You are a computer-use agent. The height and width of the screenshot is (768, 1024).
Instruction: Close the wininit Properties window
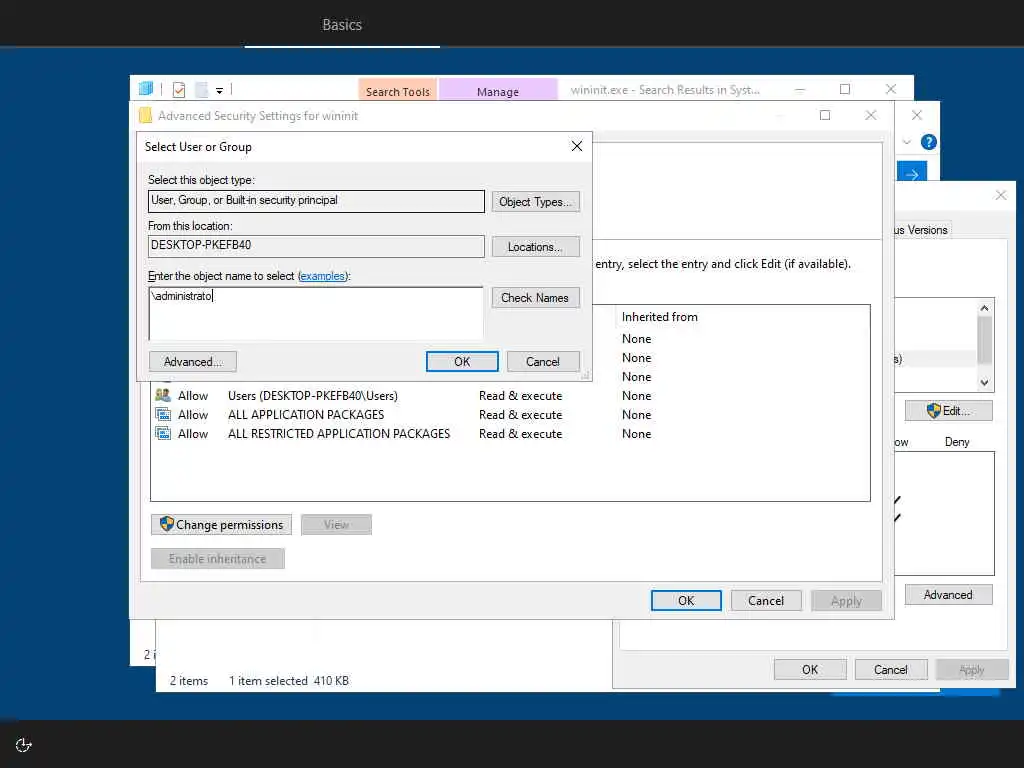(x=1000, y=195)
